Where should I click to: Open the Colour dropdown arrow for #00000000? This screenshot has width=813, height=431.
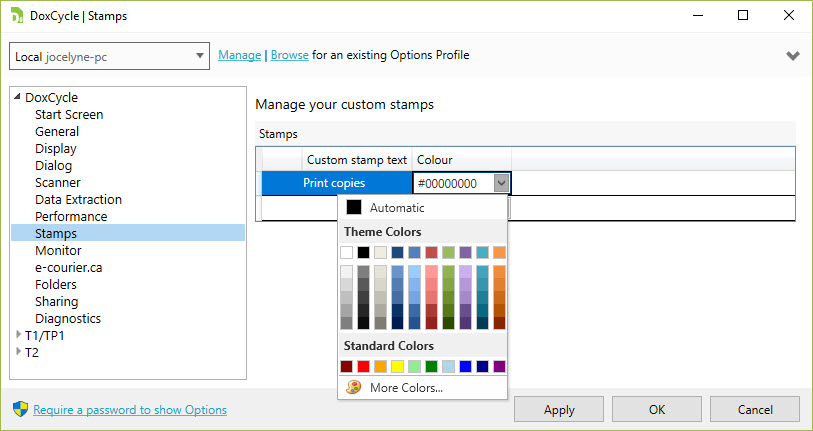pyautogui.click(x=501, y=183)
